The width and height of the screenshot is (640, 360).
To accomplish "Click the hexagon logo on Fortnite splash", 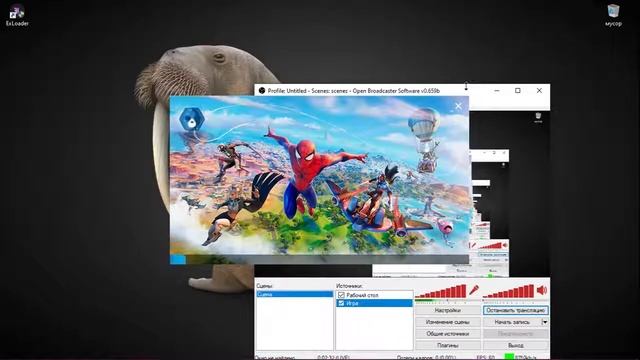I will tap(191, 119).
